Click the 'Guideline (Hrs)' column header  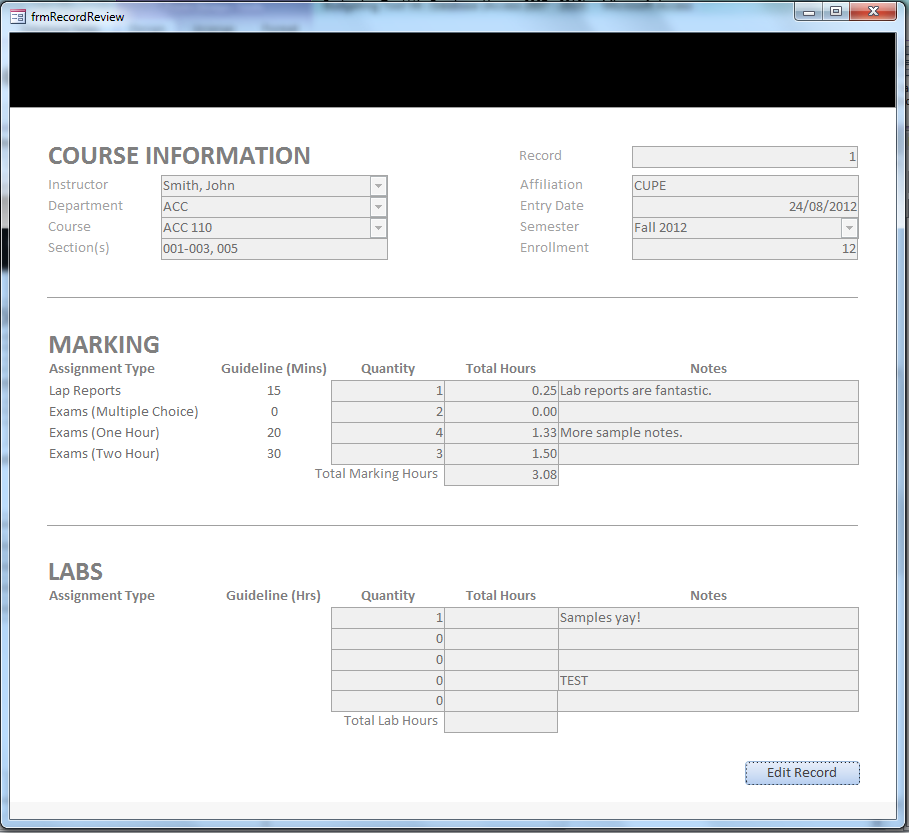[x=273, y=596]
